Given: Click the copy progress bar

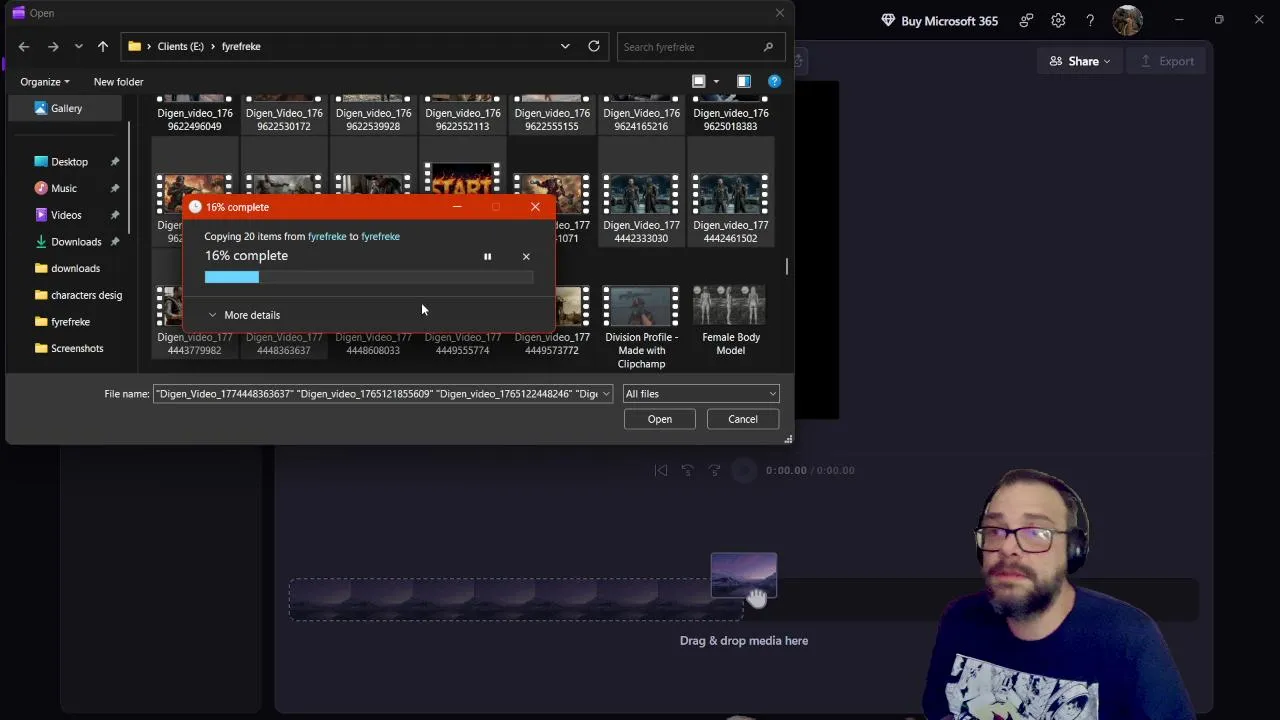Looking at the screenshot, I should pos(369,277).
